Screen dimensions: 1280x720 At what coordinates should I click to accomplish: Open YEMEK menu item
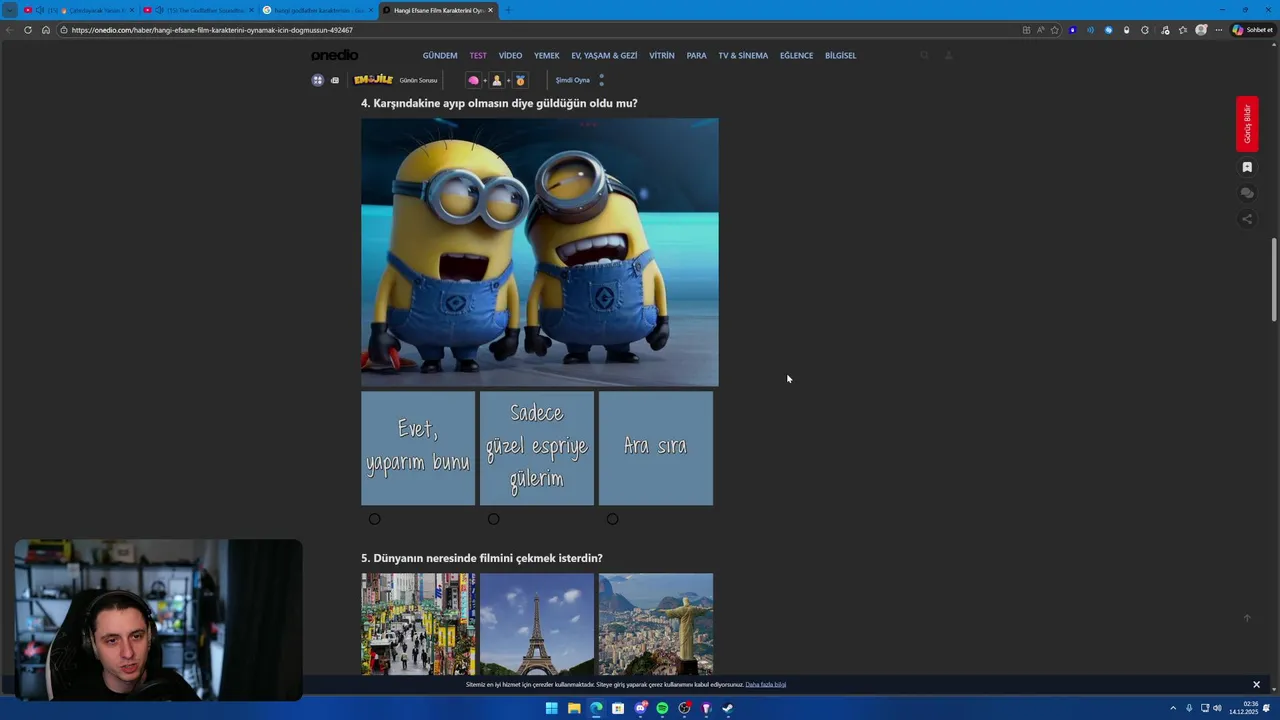(546, 55)
